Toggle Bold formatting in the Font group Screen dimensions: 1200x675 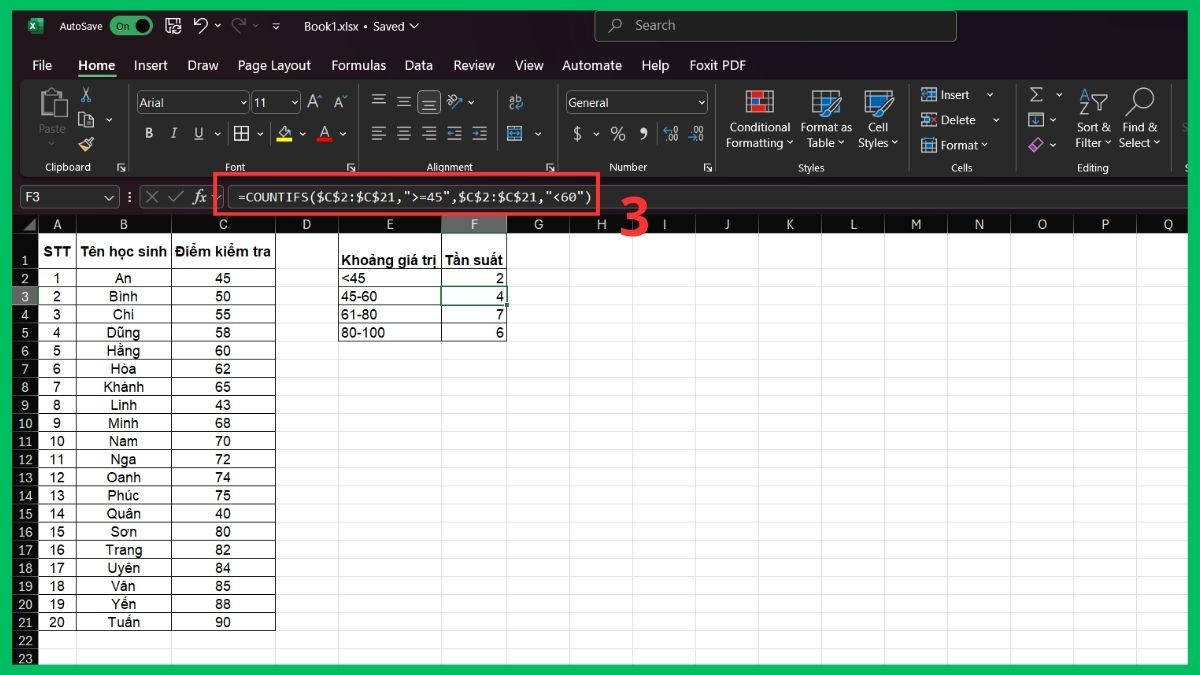coord(148,133)
